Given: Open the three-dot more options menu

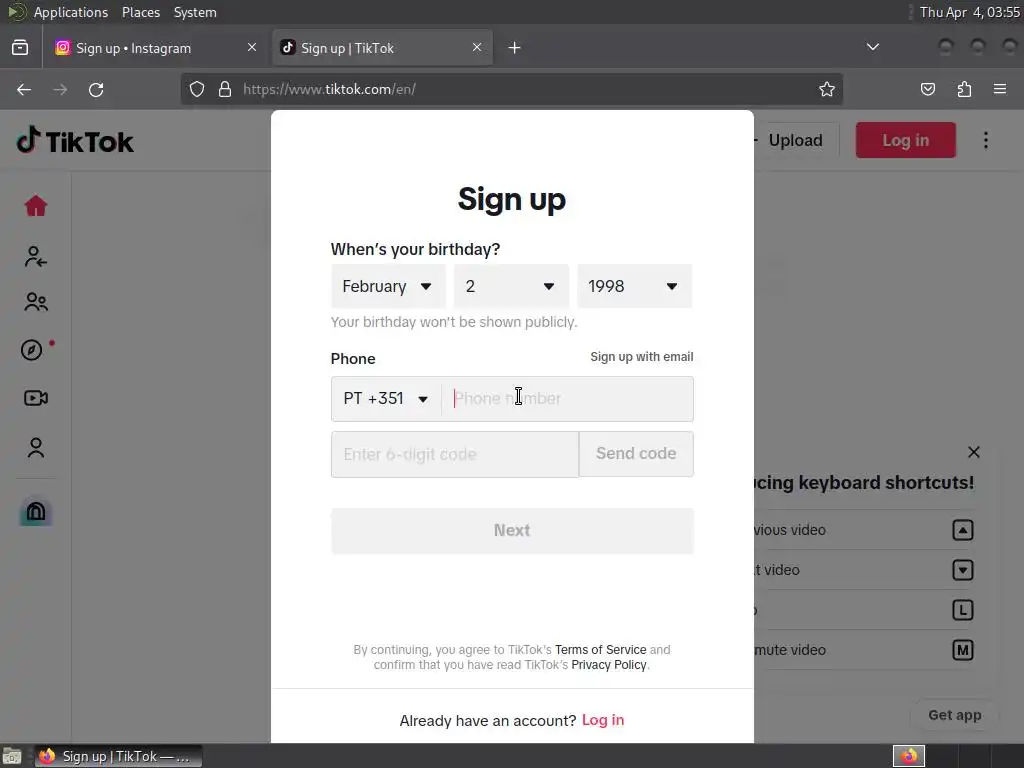Looking at the screenshot, I should 985,140.
